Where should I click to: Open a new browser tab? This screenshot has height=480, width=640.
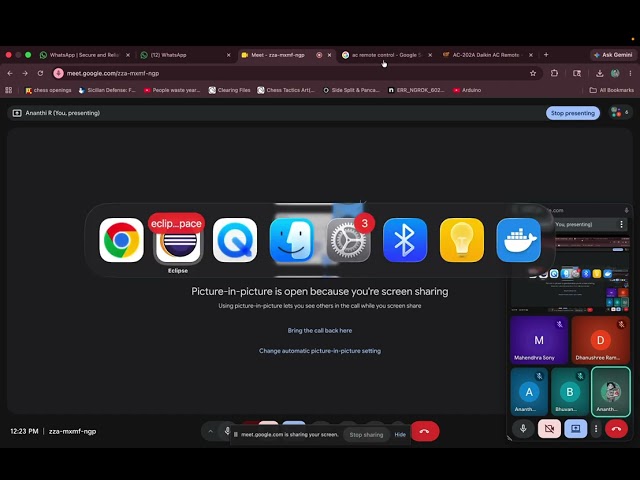coord(546,55)
